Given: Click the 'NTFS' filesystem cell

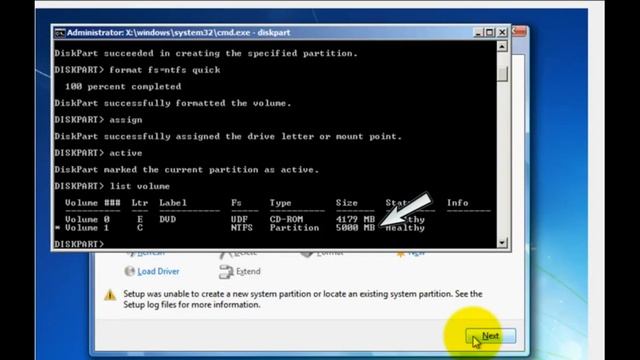Looking at the screenshot, I should tap(242, 228).
